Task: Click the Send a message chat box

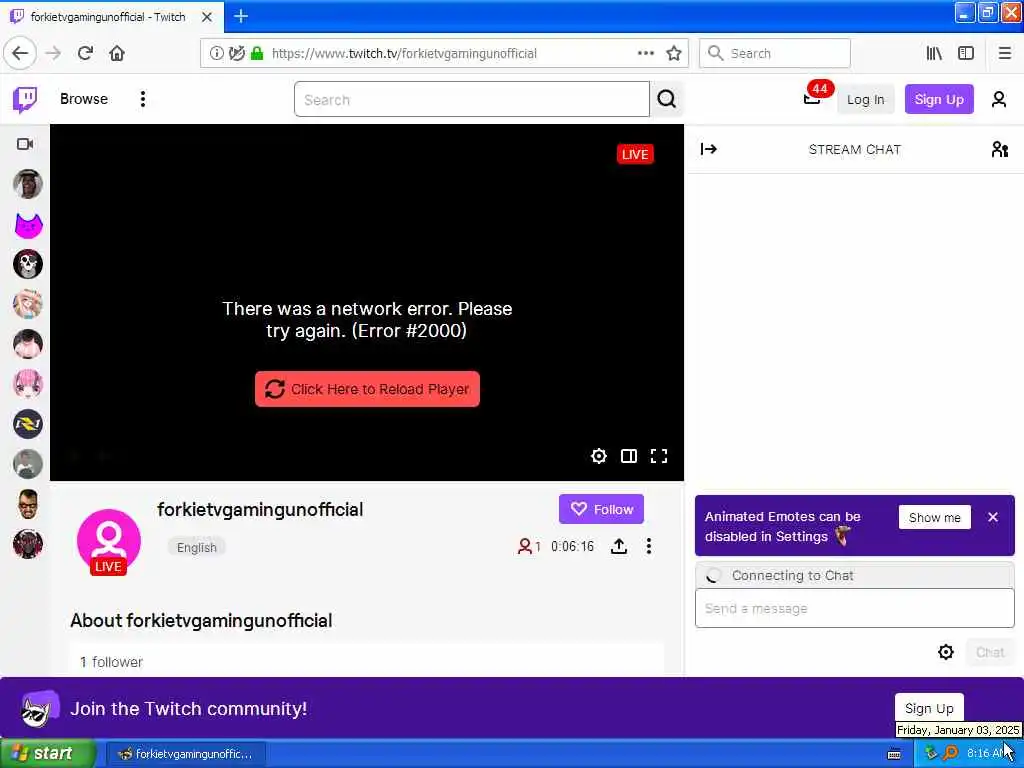Action: (854, 608)
